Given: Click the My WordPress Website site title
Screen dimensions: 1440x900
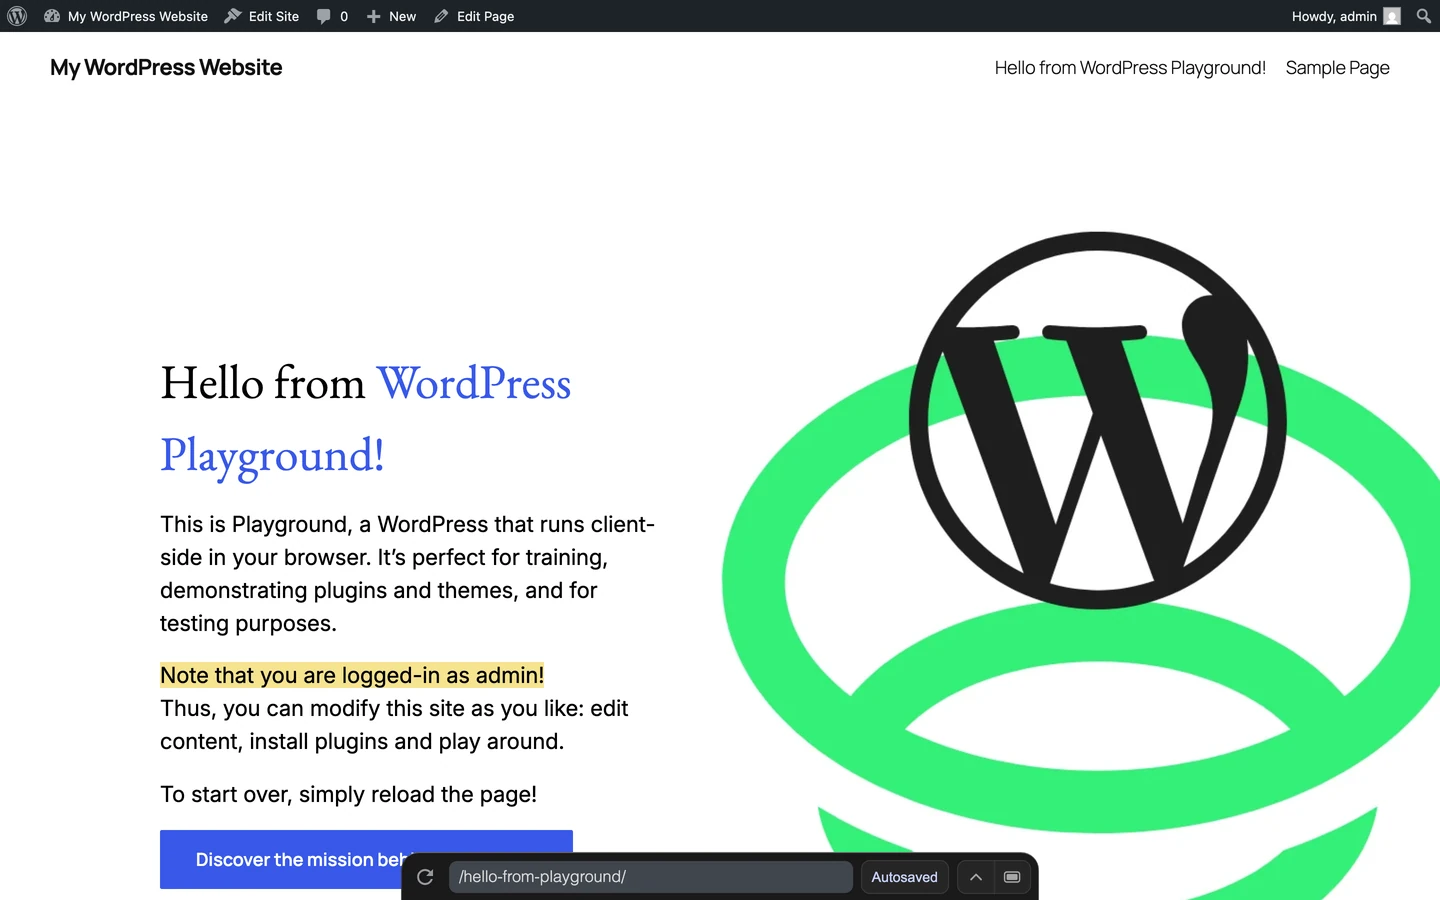Looking at the screenshot, I should pos(166,67).
